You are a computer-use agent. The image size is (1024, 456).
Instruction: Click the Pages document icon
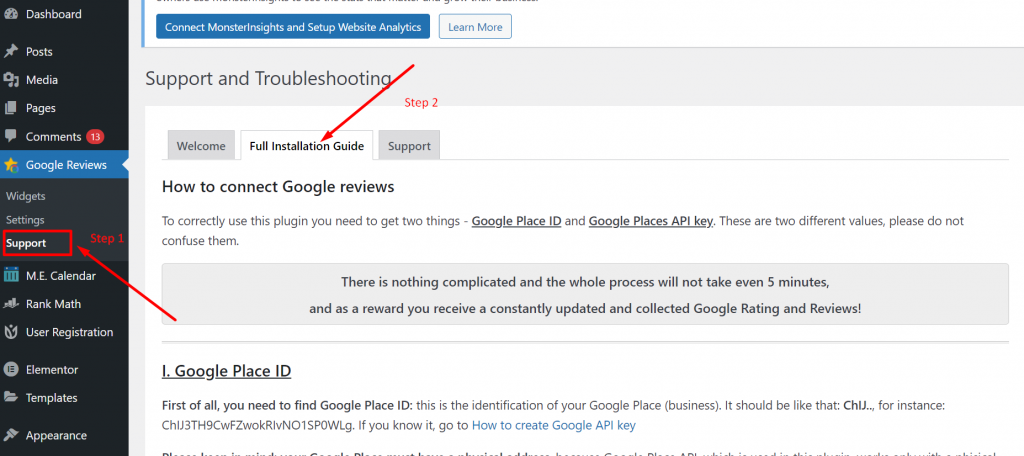[10, 108]
